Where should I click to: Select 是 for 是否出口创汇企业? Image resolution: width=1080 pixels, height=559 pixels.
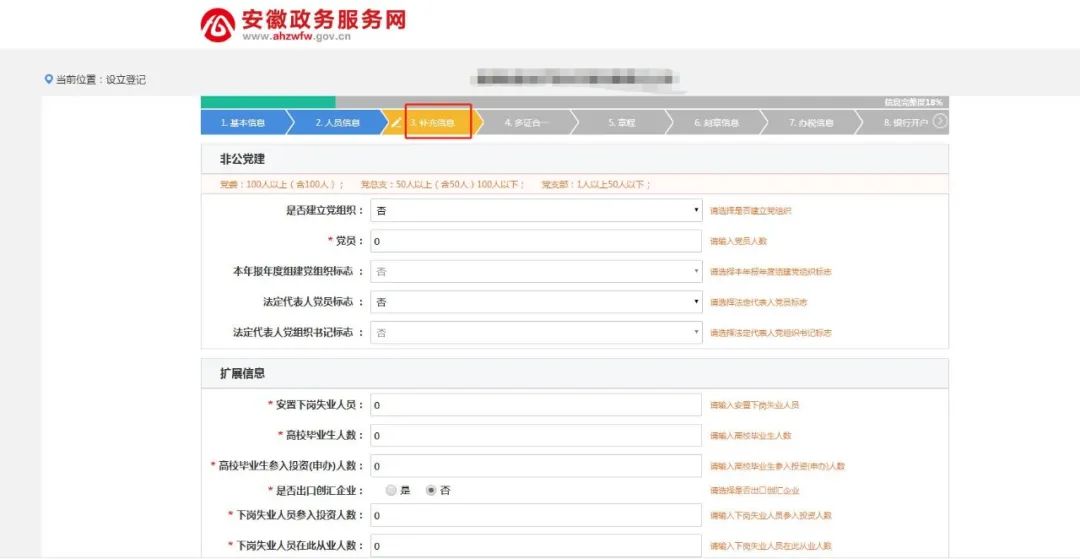391,490
